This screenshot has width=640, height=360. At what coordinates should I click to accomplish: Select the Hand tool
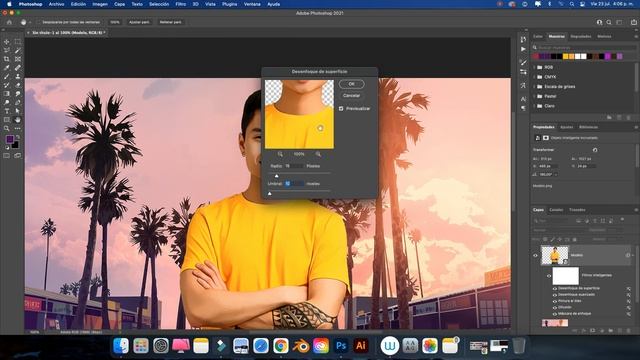18,120
